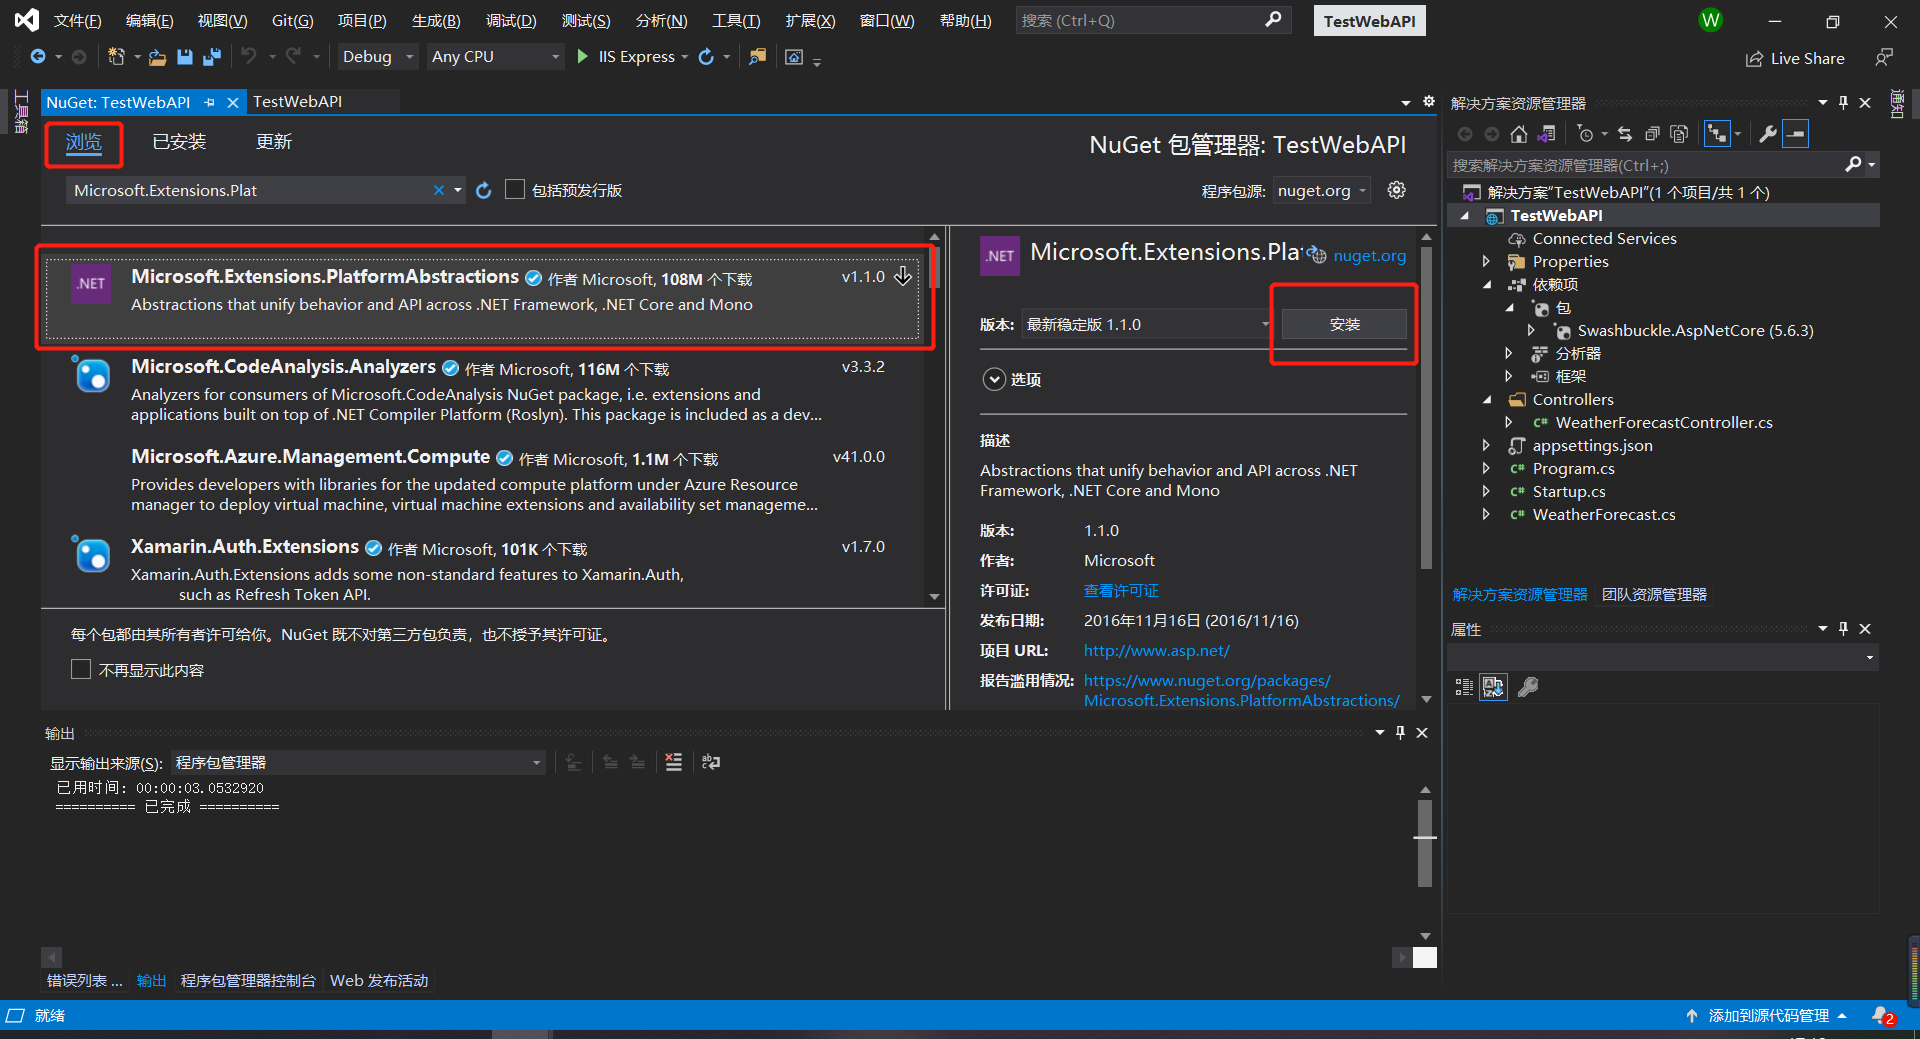The height and width of the screenshot is (1039, 1920).
Task: Collapse the Controllers folder node
Action: pyautogui.click(x=1487, y=400)
